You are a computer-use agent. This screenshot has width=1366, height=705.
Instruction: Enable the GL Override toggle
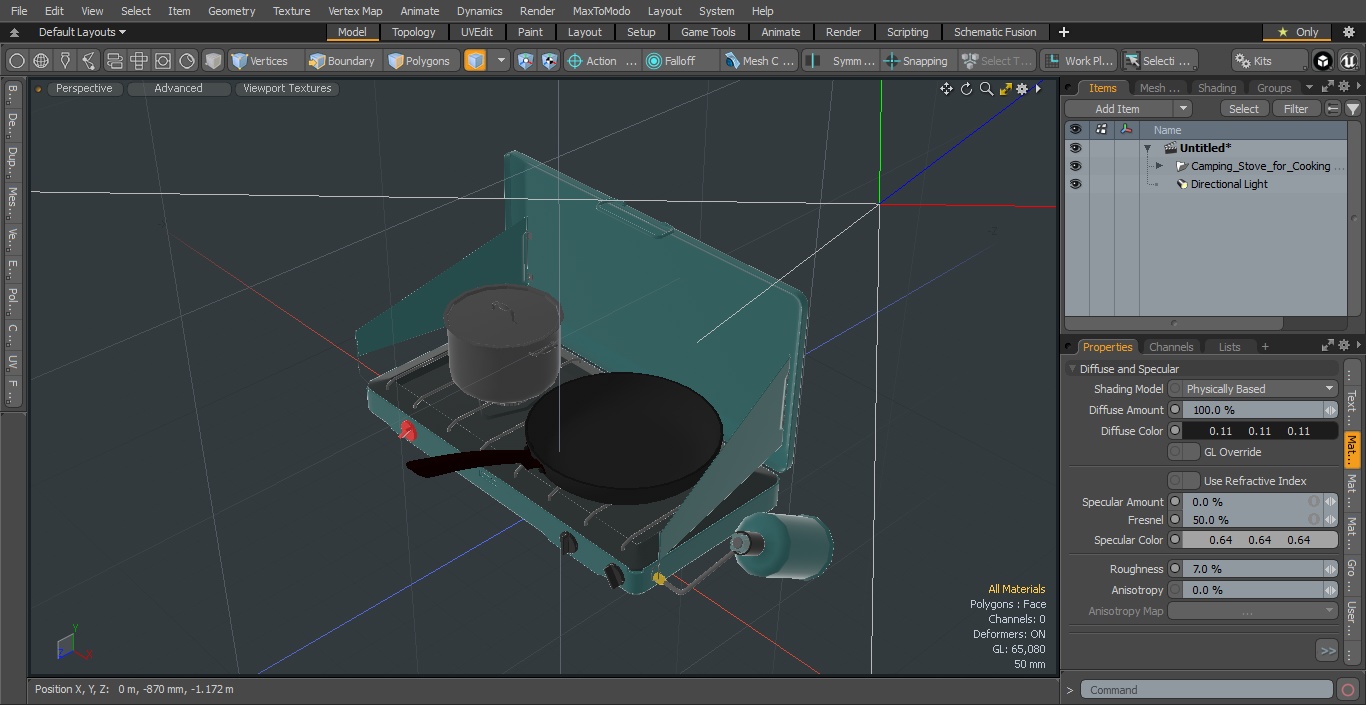1184,452
